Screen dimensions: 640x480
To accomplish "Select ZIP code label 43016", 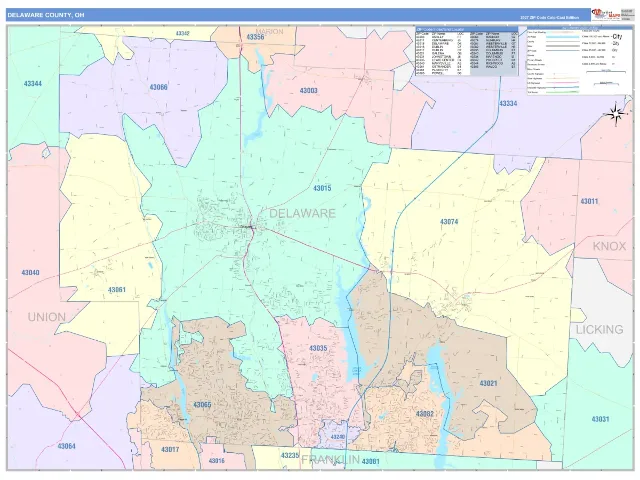I will coord(216,461).
